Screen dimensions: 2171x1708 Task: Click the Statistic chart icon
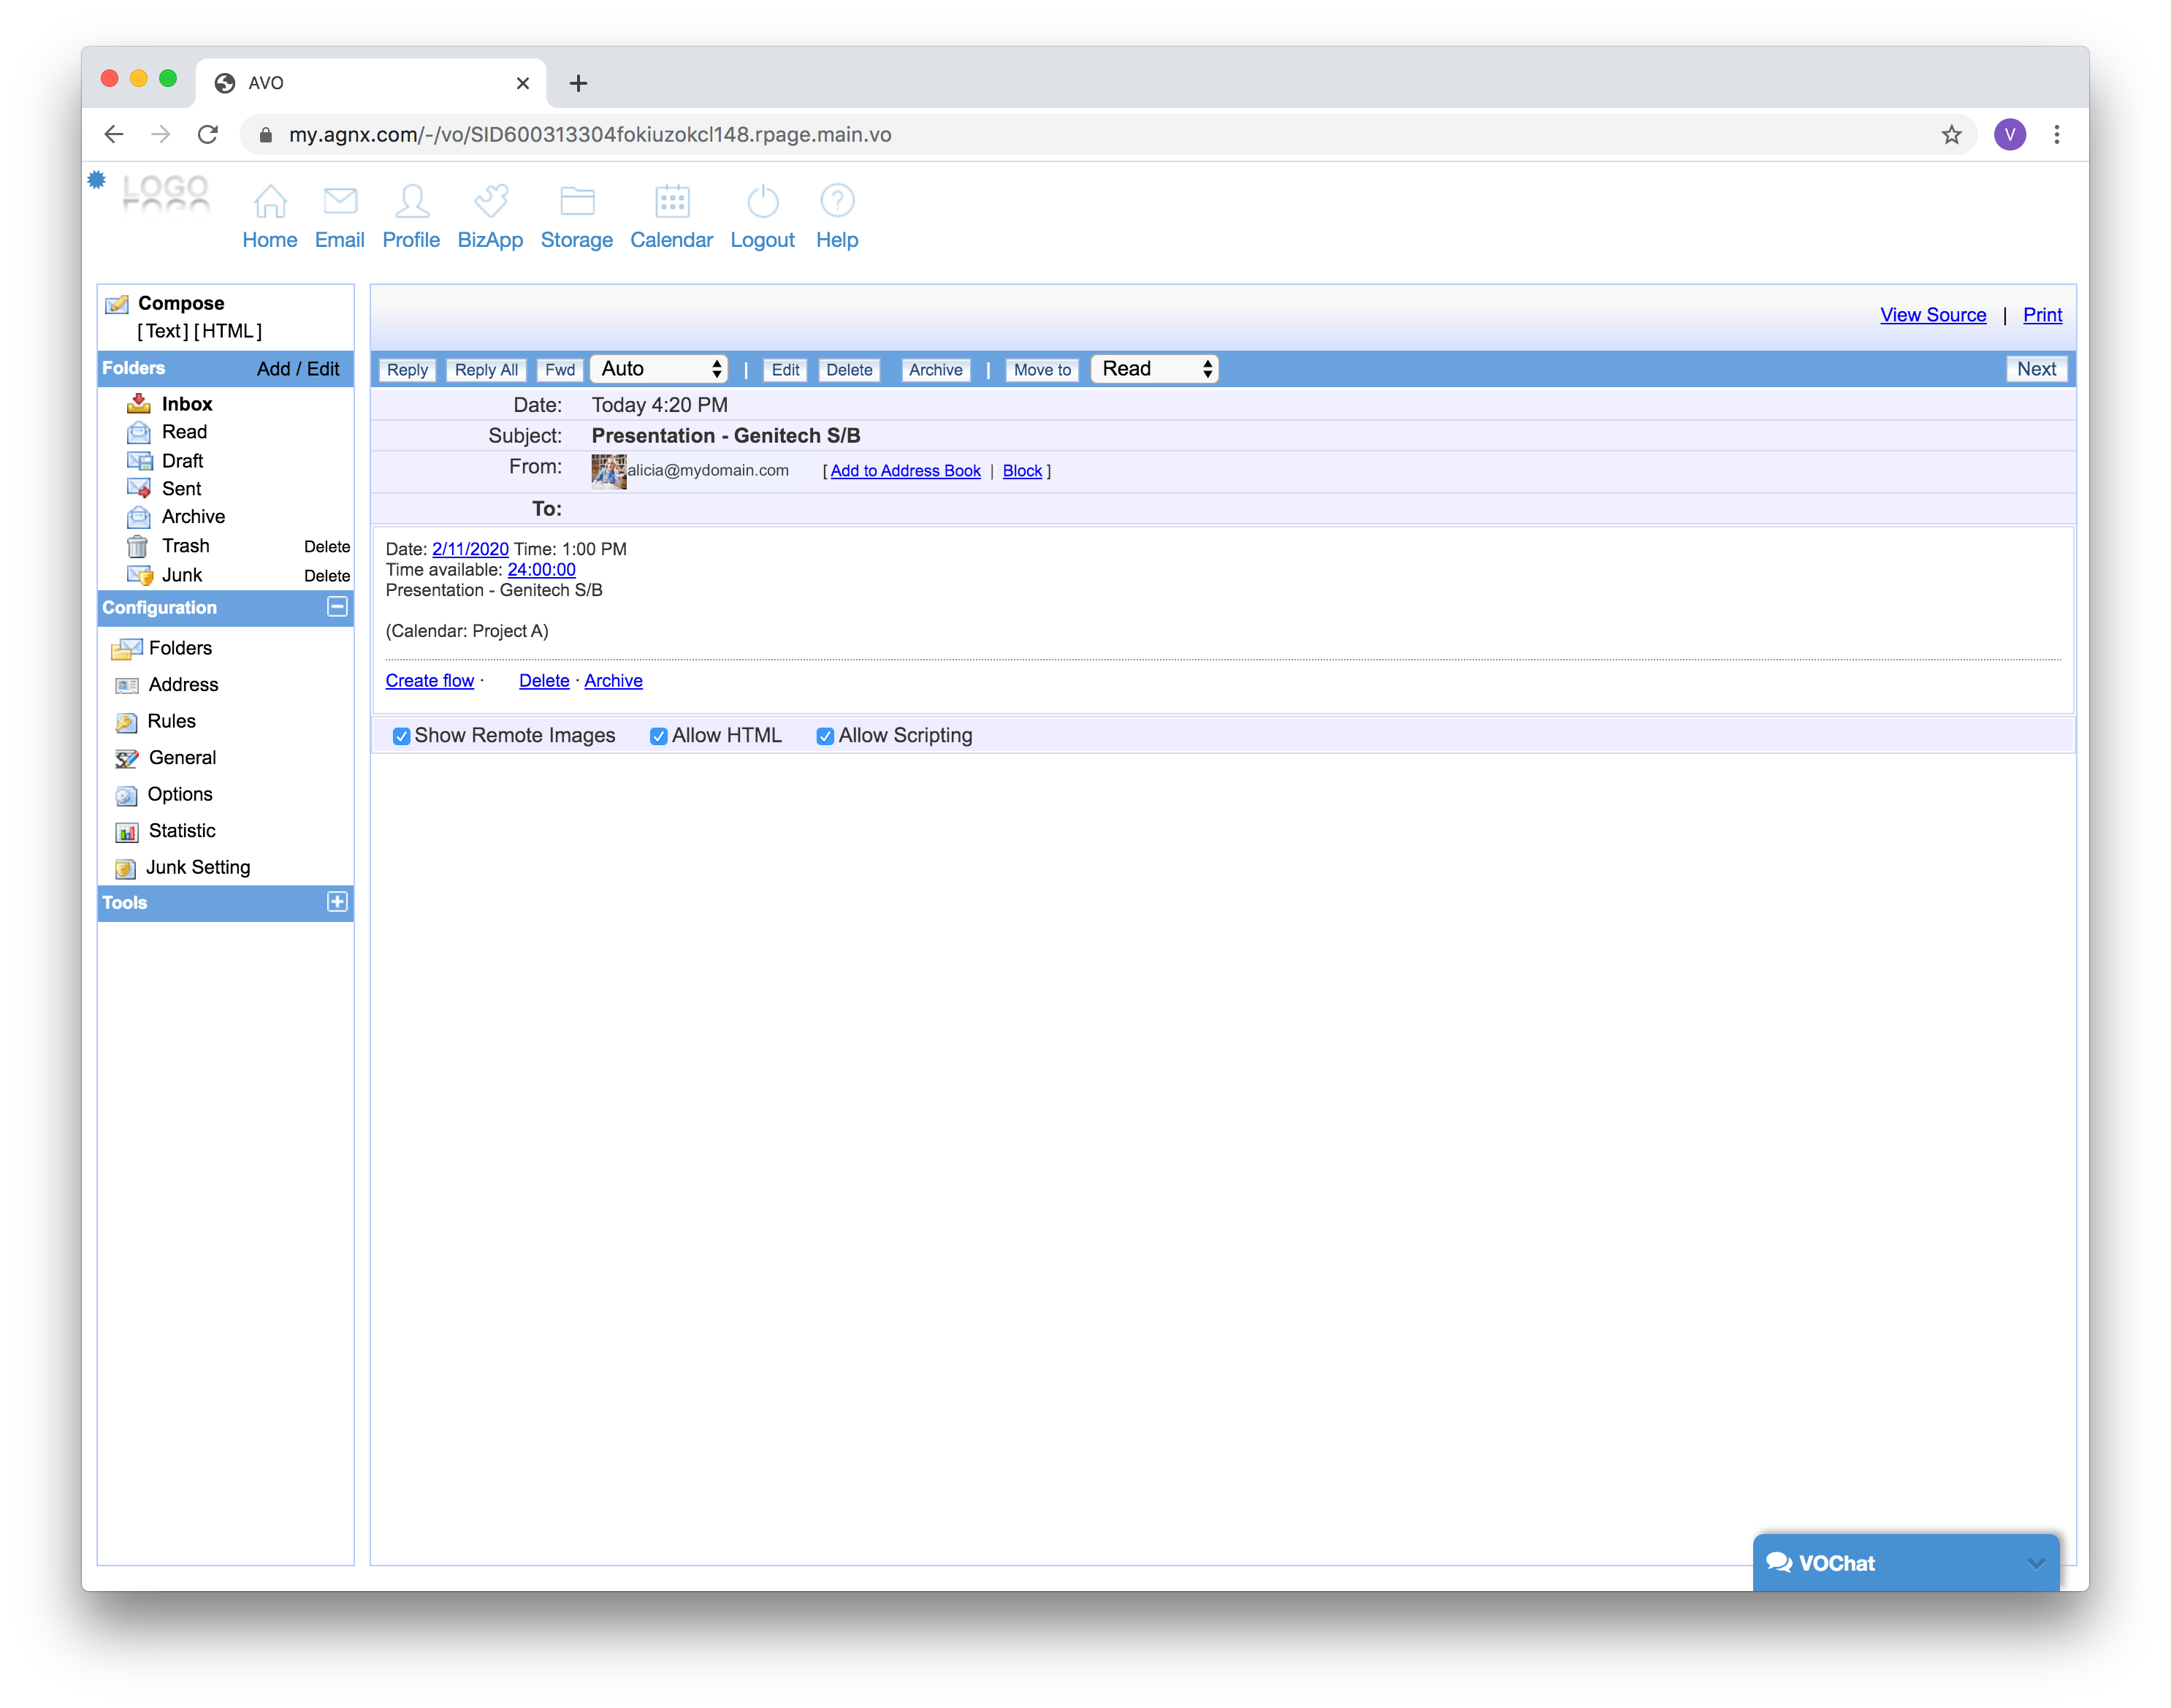click(x=127, y=832)
